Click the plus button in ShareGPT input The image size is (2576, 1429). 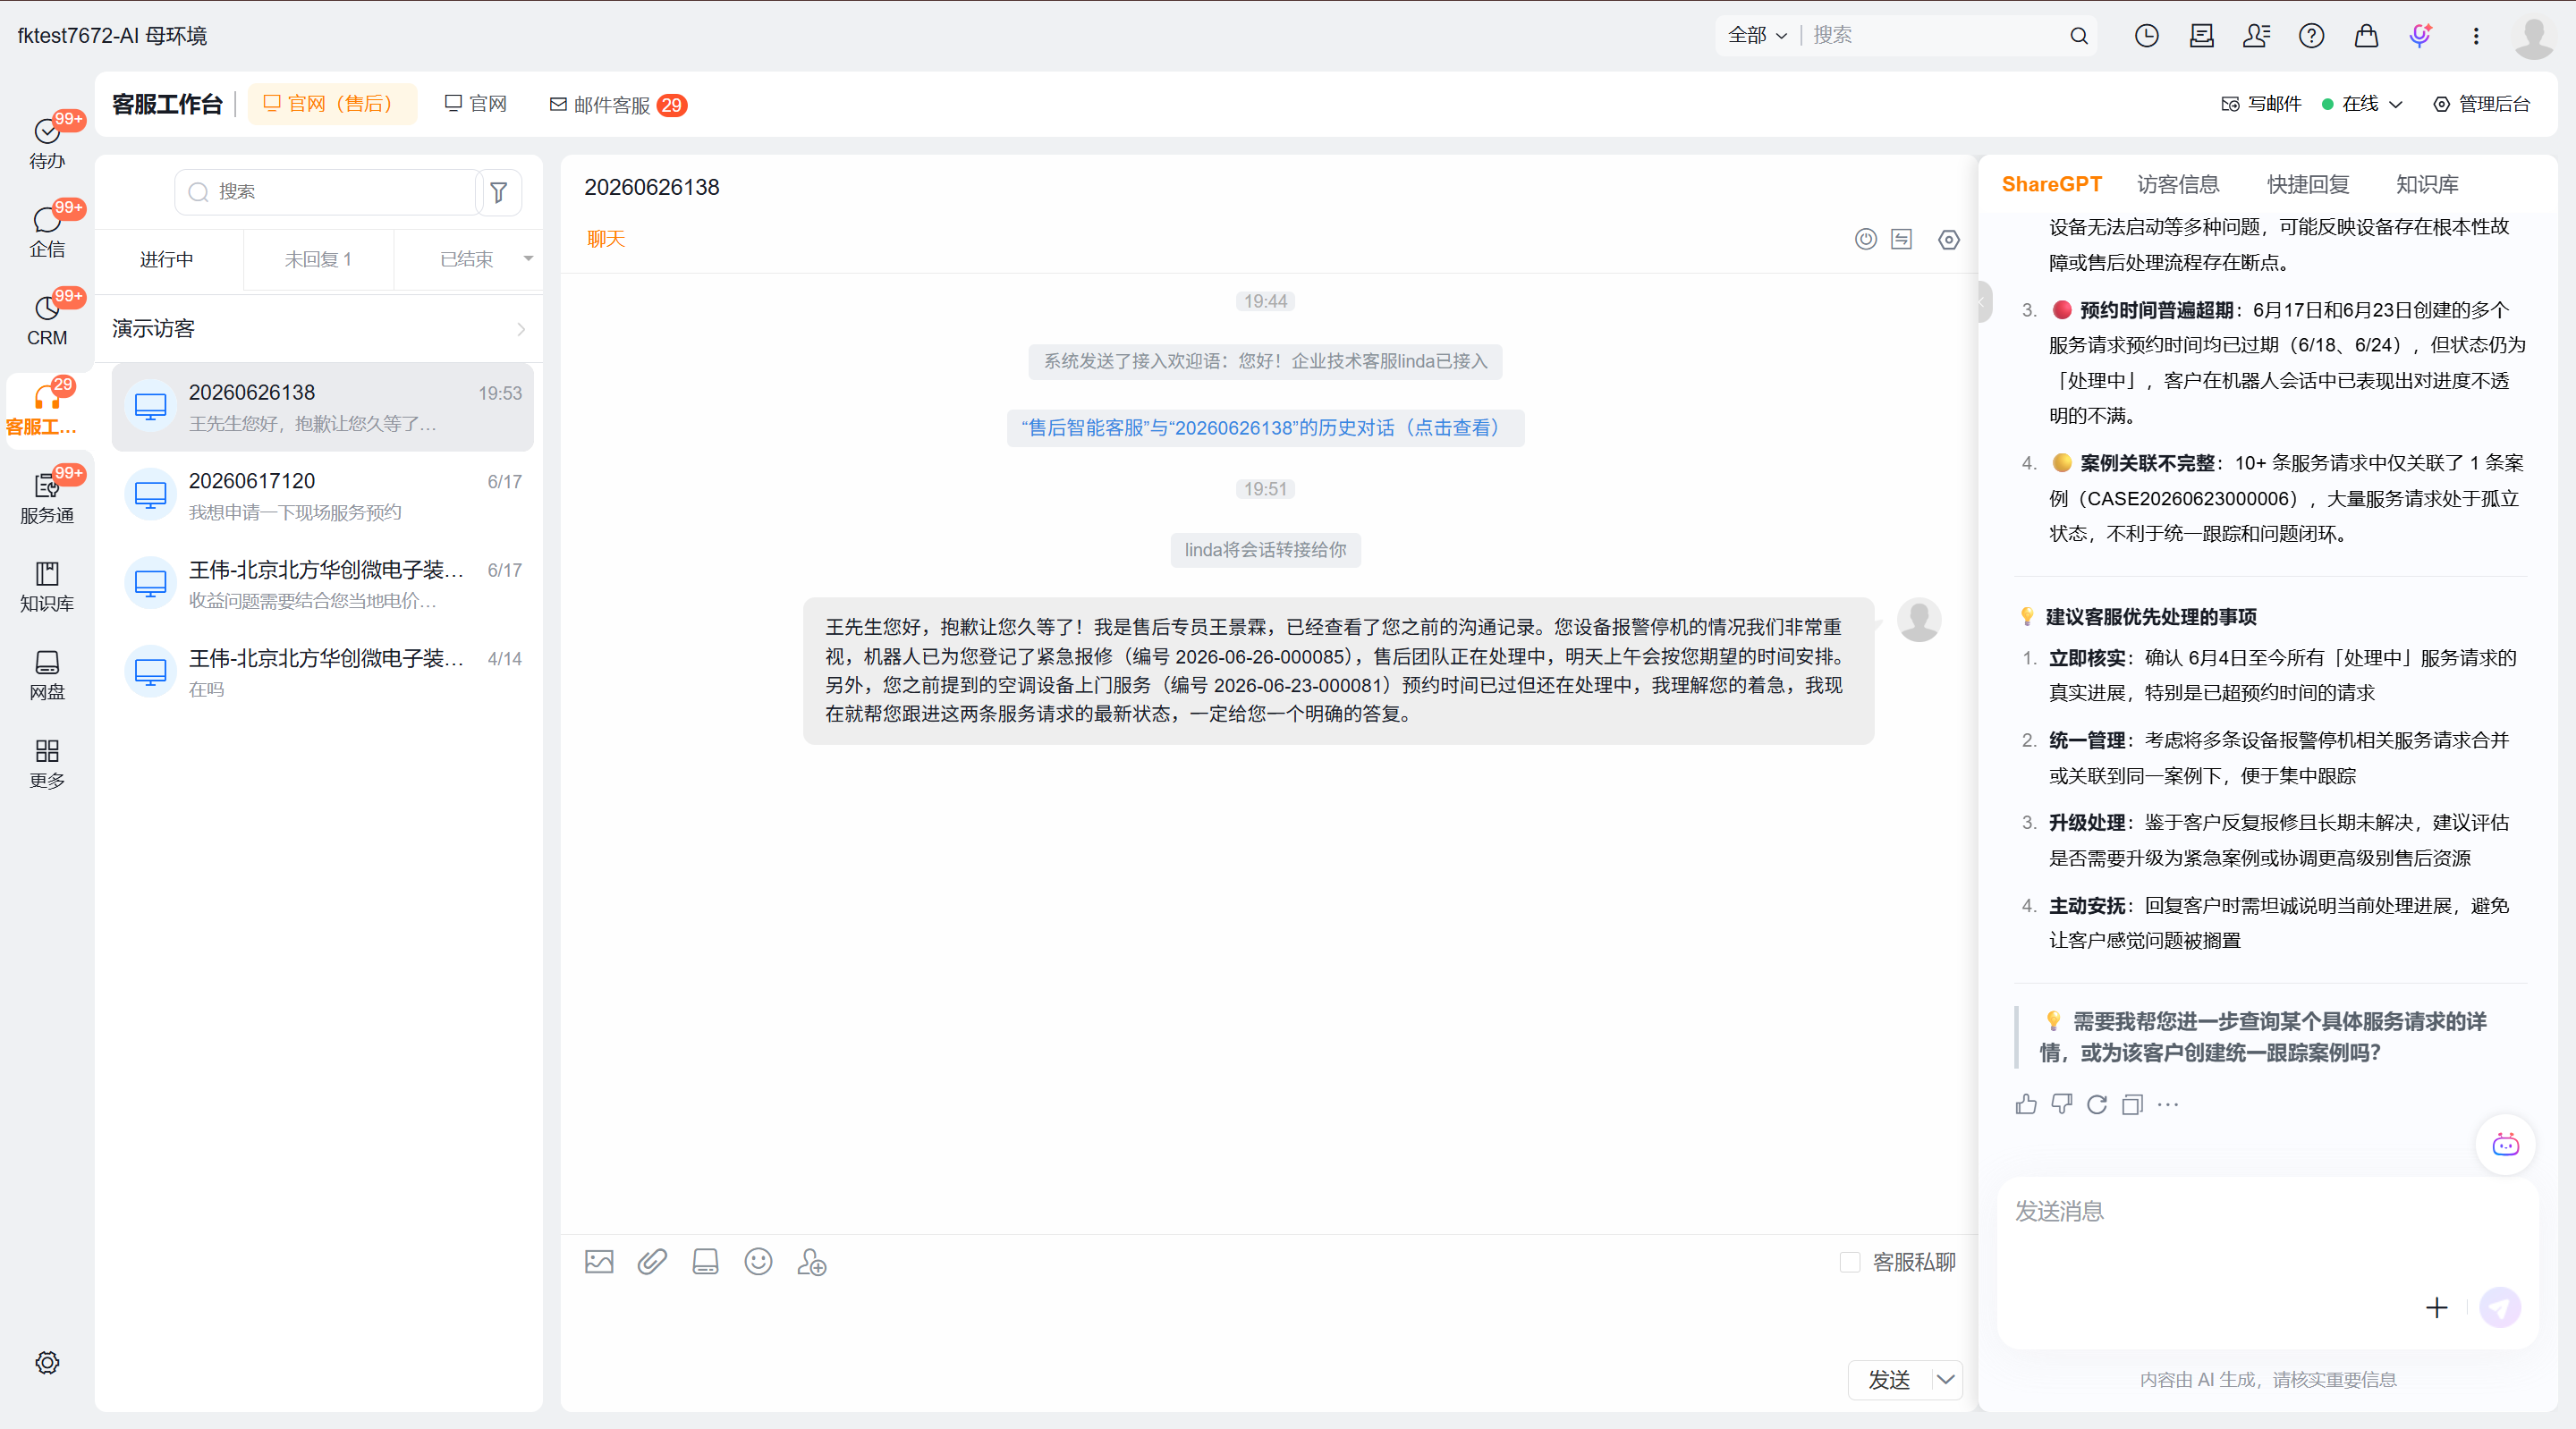(x=2437, y=1307)
